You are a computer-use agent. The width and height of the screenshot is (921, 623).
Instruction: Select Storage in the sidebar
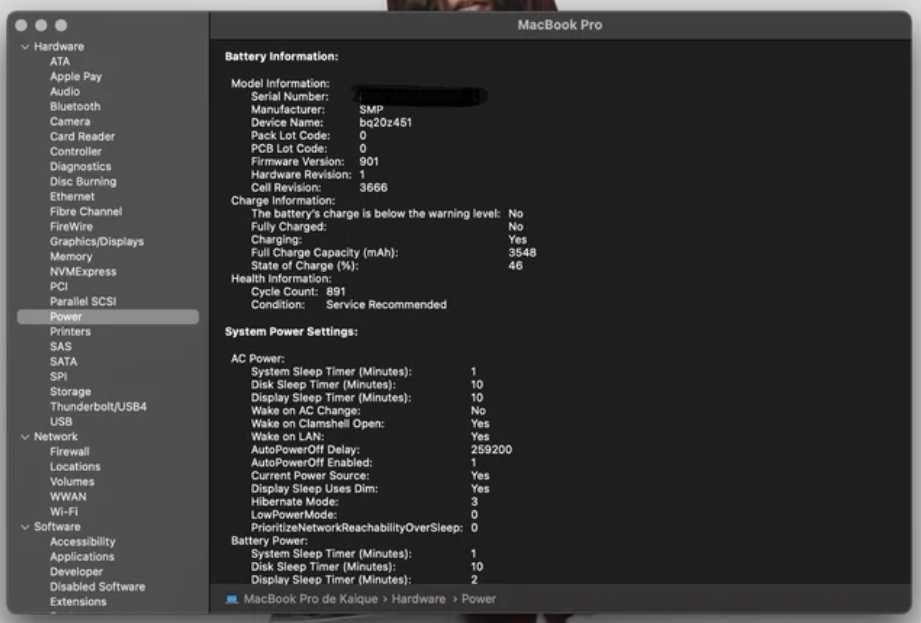[70, 392]
